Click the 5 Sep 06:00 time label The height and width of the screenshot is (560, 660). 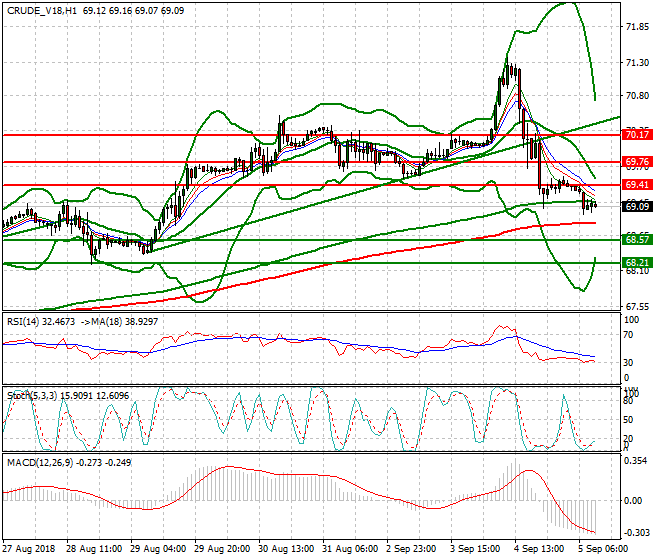coord(603,549)
